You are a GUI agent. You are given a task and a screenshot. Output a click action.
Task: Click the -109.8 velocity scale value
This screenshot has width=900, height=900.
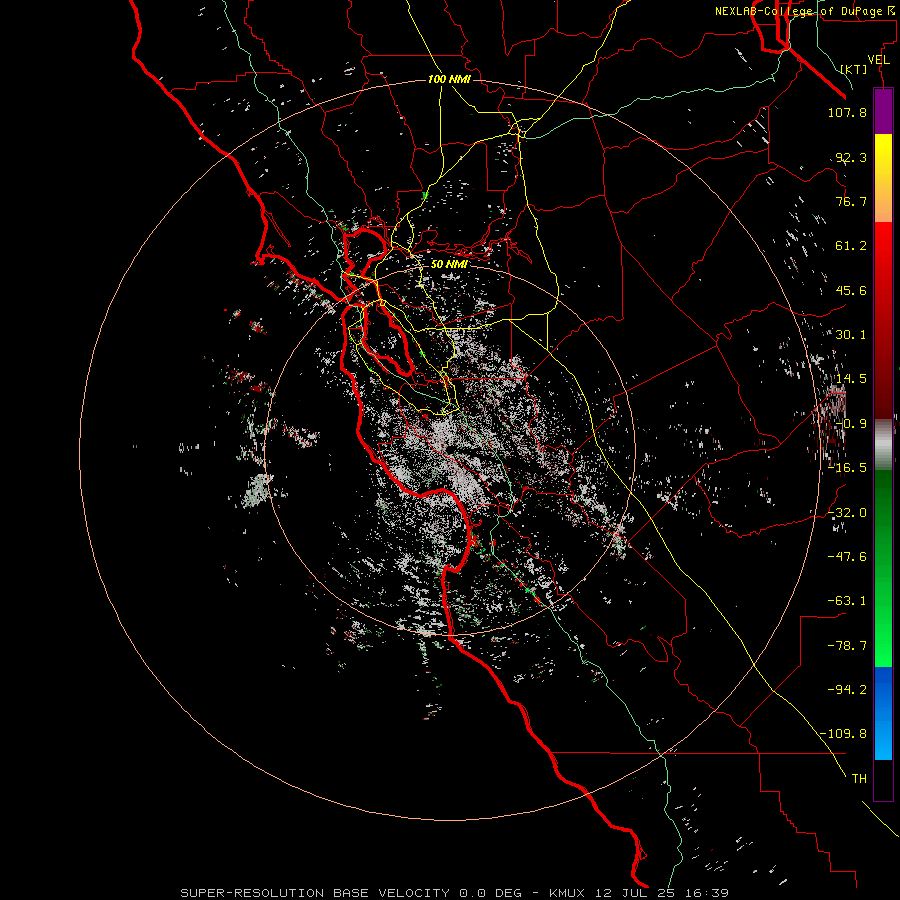pos(843,734)
